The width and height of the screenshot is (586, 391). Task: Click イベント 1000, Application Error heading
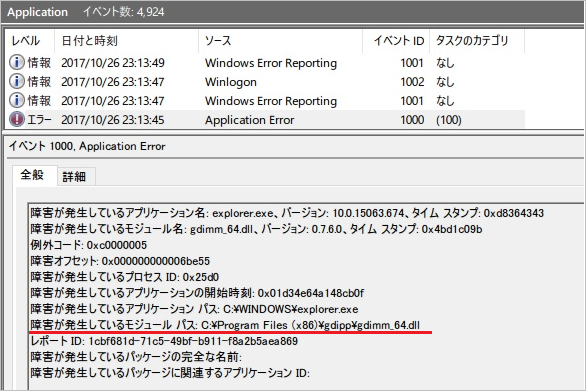pyautogui.click(x=87, y=146)
